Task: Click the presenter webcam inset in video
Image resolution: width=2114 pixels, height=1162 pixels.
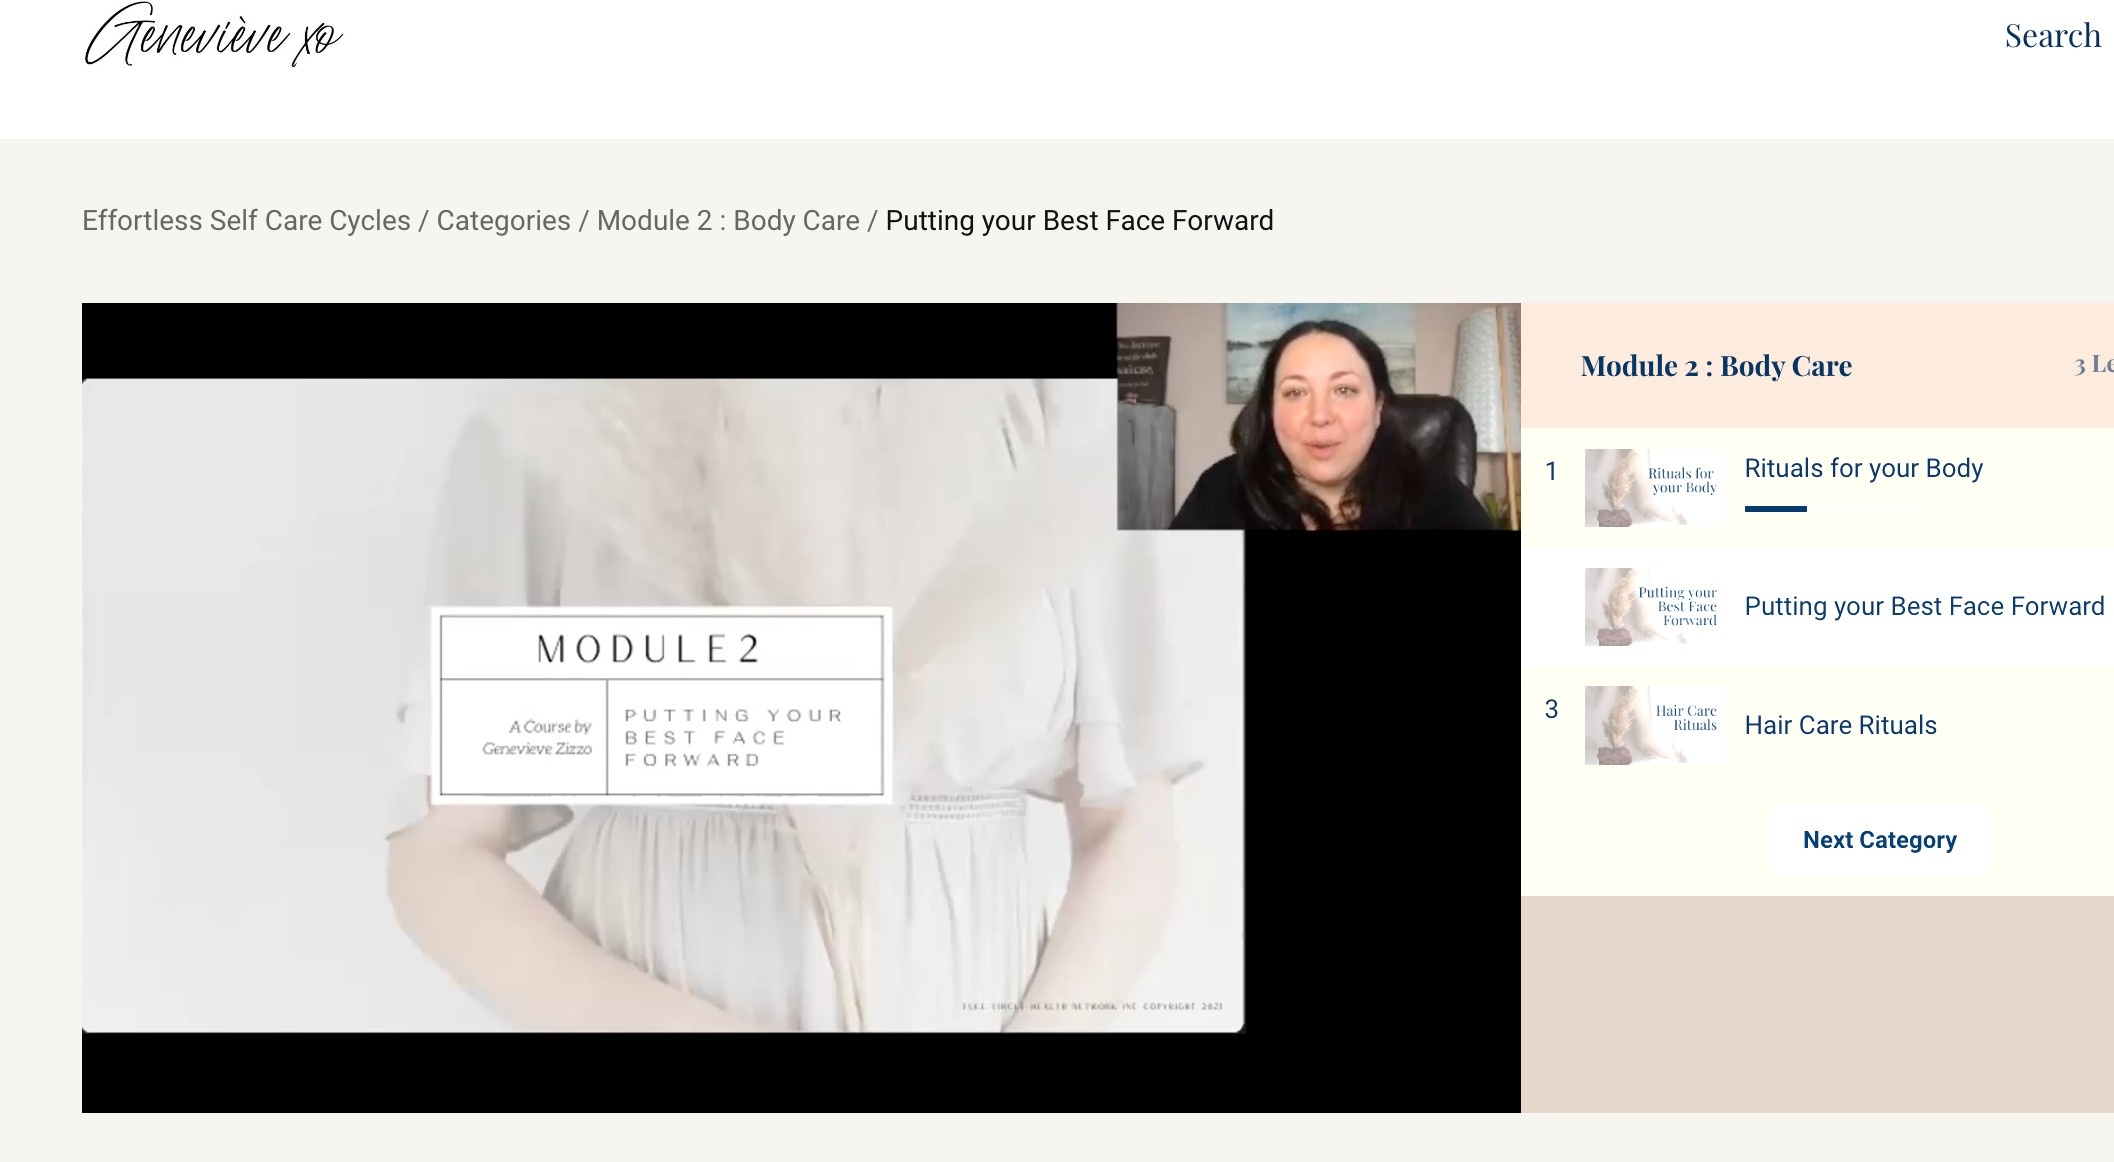Action: 1318,417
